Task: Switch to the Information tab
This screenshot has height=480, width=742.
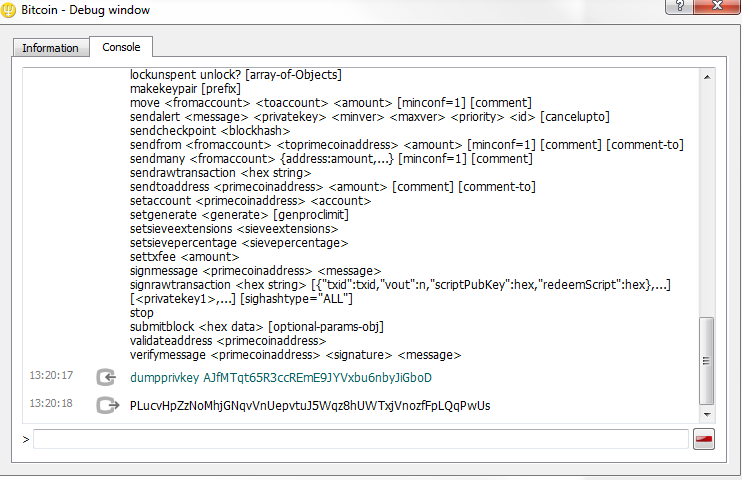Action: [x=51, y=48]
